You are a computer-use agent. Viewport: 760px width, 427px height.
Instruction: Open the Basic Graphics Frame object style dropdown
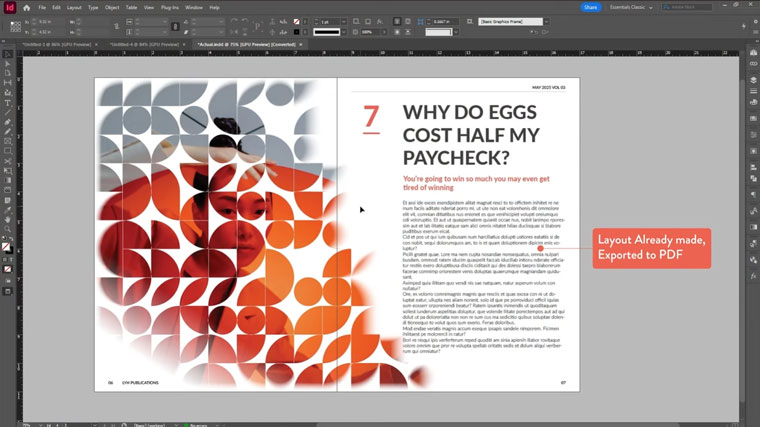point(546,22)
